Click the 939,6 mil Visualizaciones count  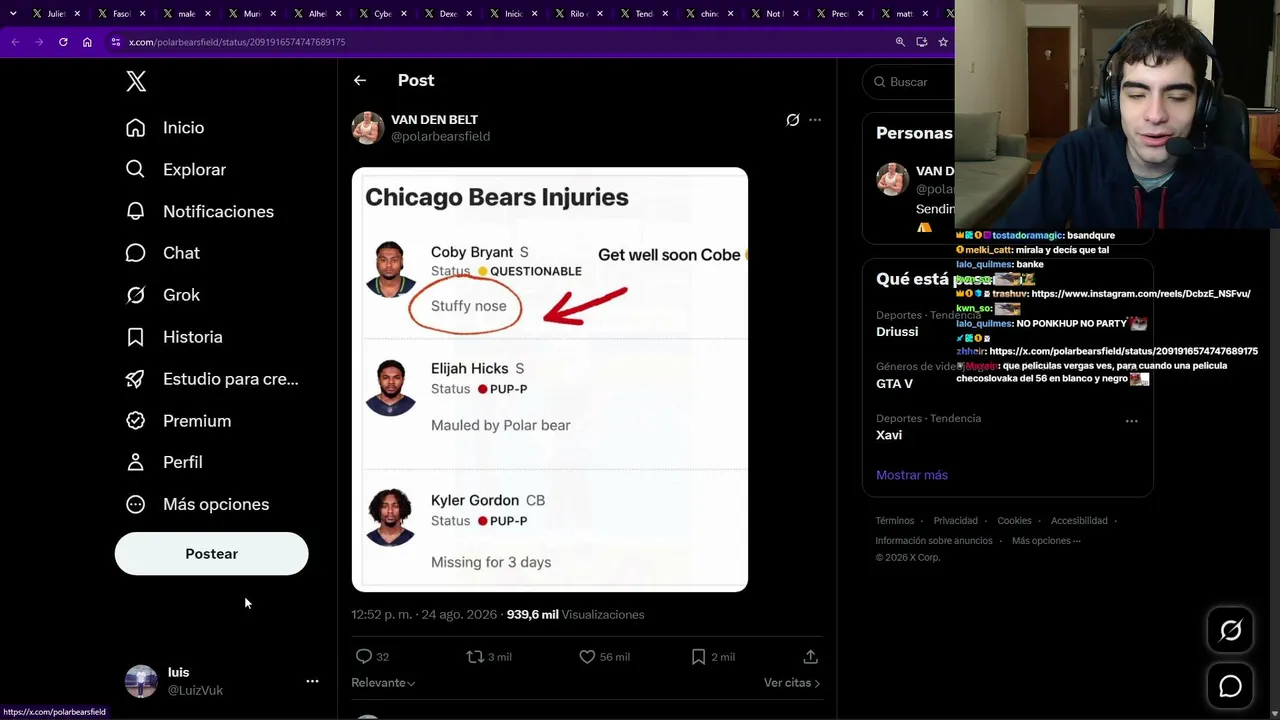[x=576, y=615]
